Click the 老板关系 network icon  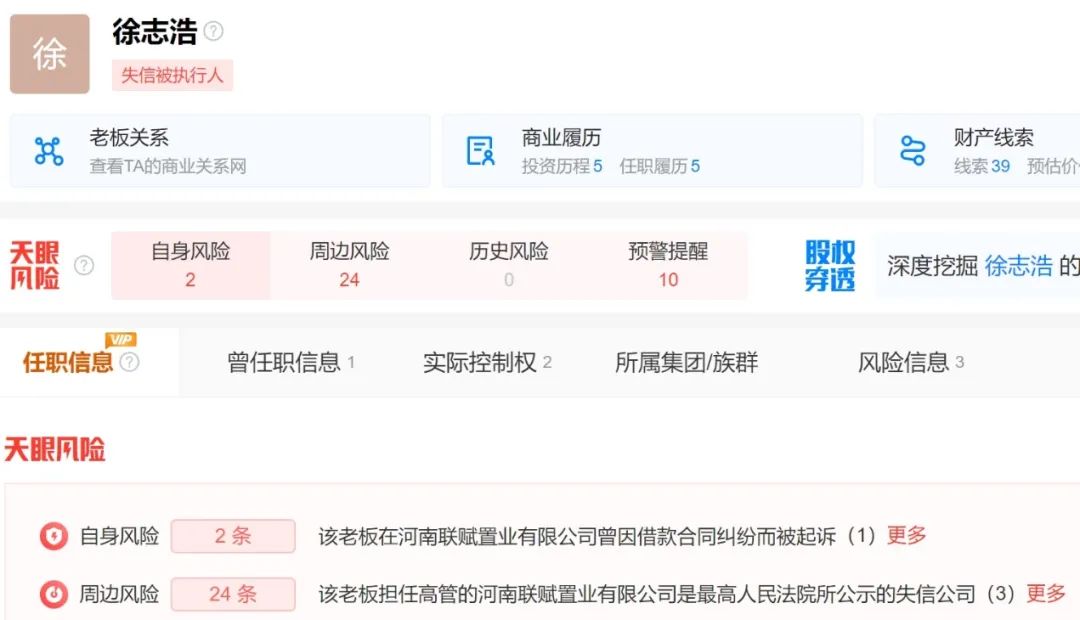point(48,151)
